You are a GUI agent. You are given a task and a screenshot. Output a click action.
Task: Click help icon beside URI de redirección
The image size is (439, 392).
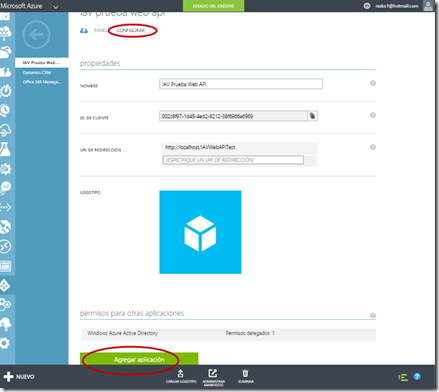tap(373, 147)
